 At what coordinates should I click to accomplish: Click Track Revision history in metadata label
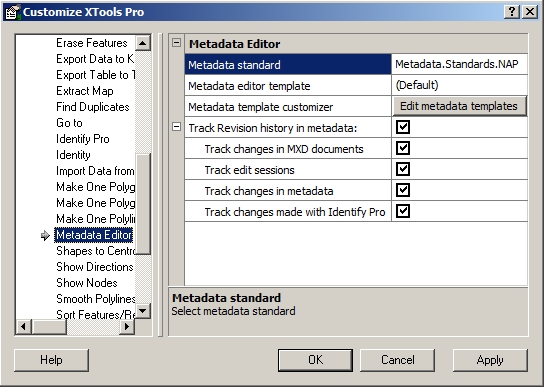click(x=273, y=128)
